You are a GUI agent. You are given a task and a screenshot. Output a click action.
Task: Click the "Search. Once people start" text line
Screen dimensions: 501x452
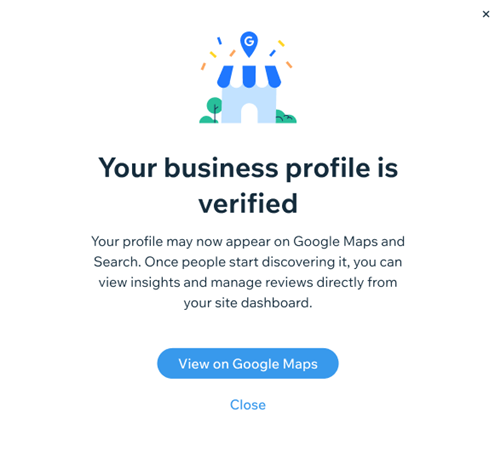click(x=176, y=262)
